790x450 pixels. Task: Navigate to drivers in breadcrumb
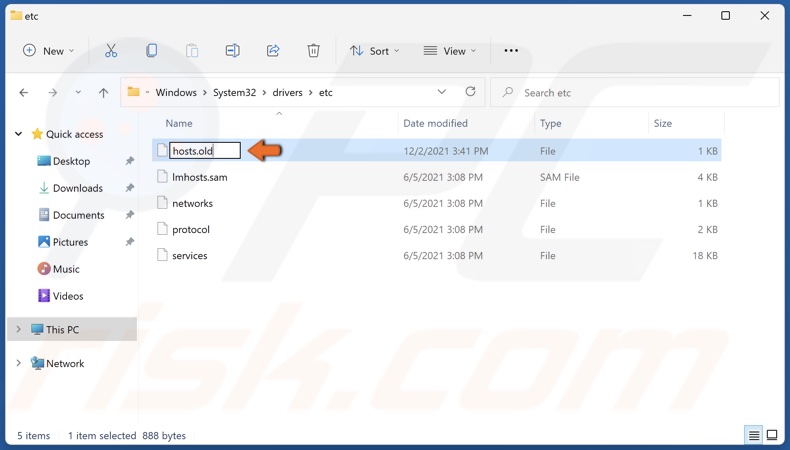pos(287,93)
